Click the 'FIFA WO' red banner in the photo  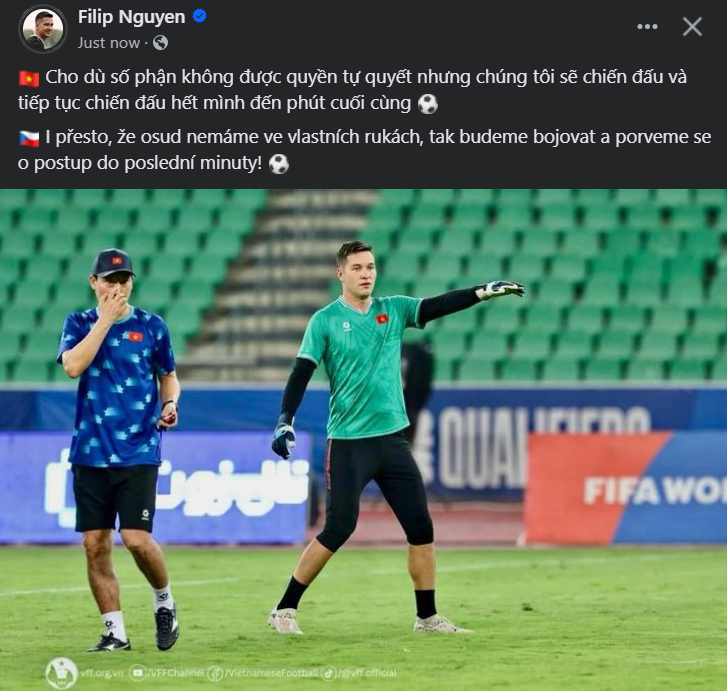(626, 487)
